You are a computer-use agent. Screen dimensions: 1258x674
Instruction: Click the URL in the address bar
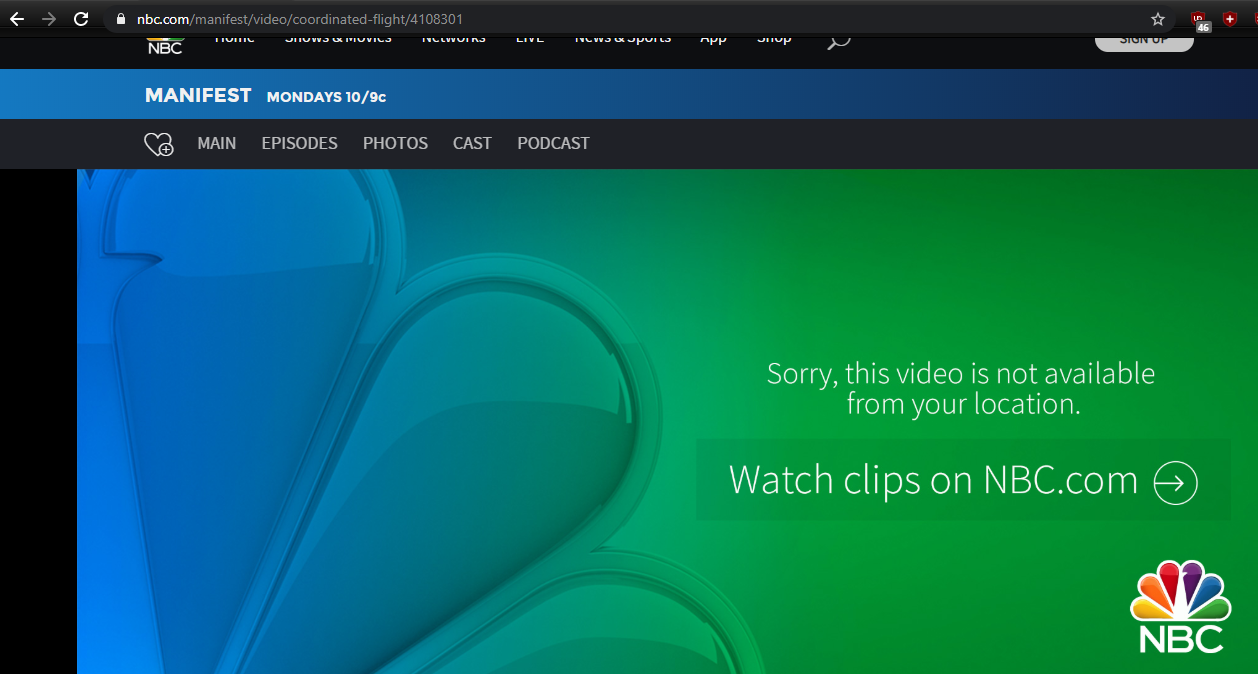pyautogui.click(x=300, y=19)
